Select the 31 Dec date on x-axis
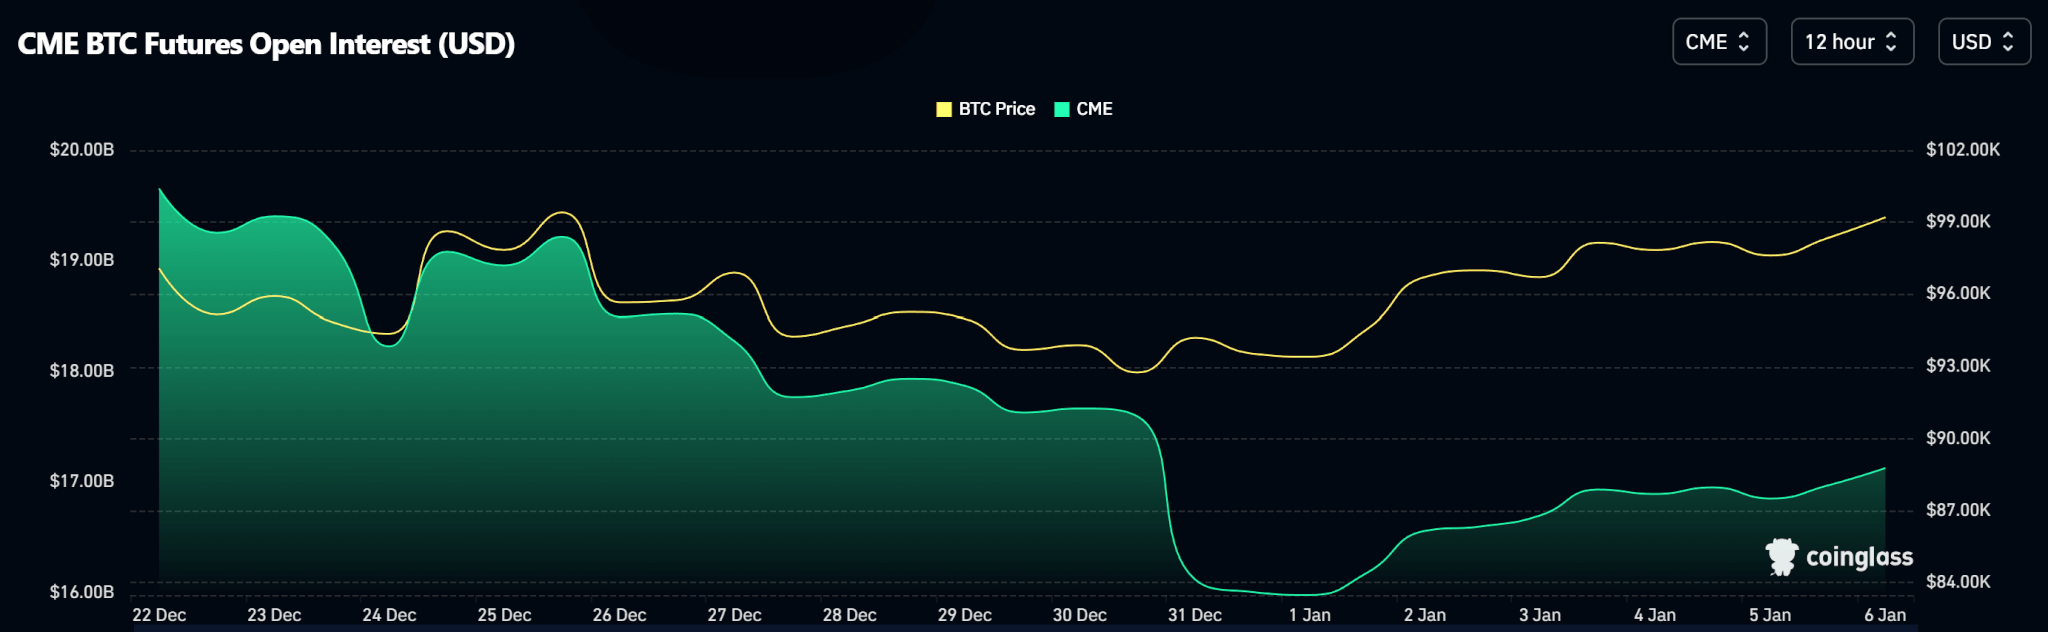The width and height of the screenshot is (2048, 632). pos(1194,615)
